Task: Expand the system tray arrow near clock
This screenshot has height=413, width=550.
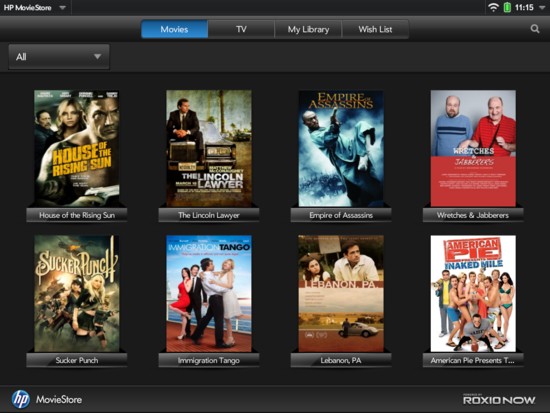Action: click(542, 8)
